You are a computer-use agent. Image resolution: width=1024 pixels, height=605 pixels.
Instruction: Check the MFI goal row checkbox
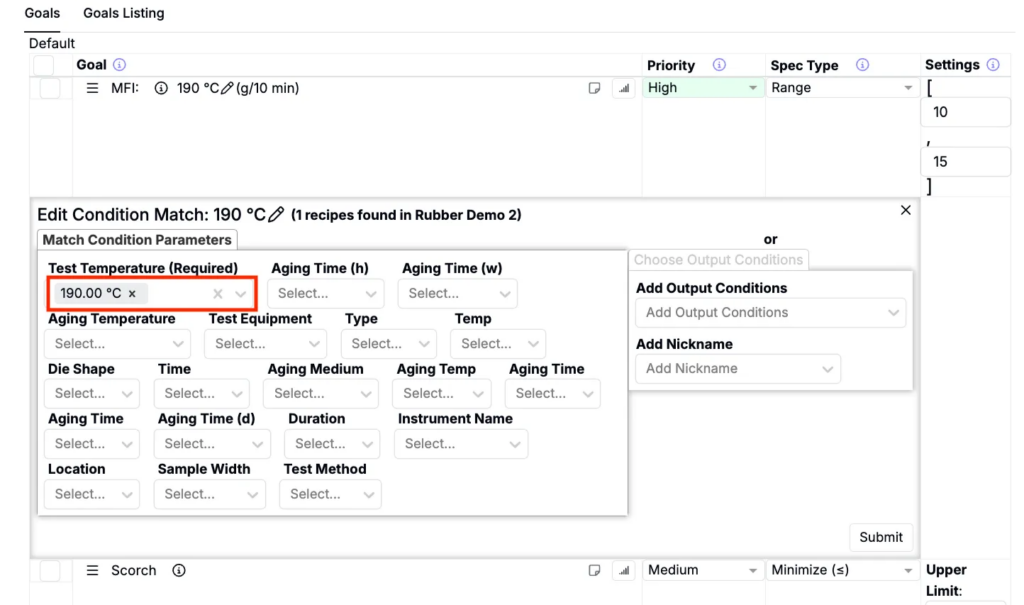pos(50,88)
